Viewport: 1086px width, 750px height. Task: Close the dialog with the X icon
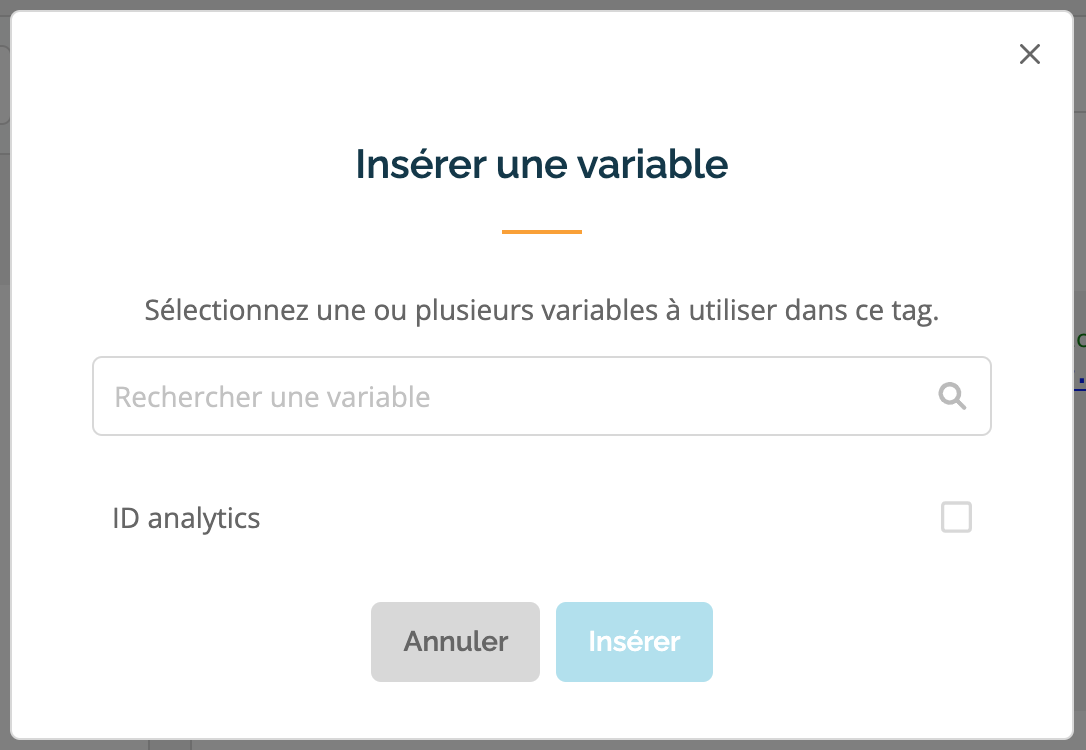click(1030, 54)
